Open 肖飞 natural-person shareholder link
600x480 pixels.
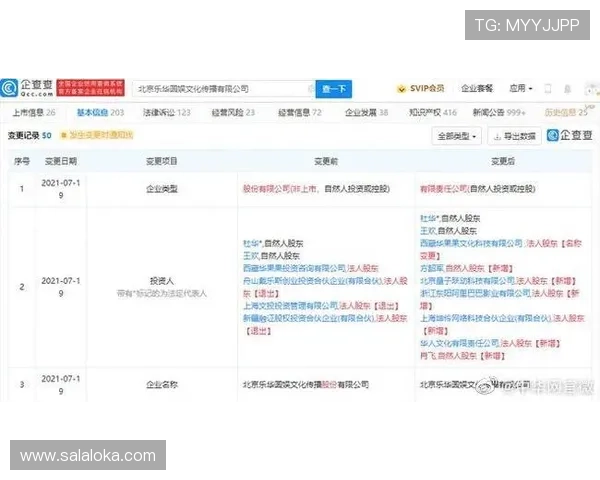(427, 356)
